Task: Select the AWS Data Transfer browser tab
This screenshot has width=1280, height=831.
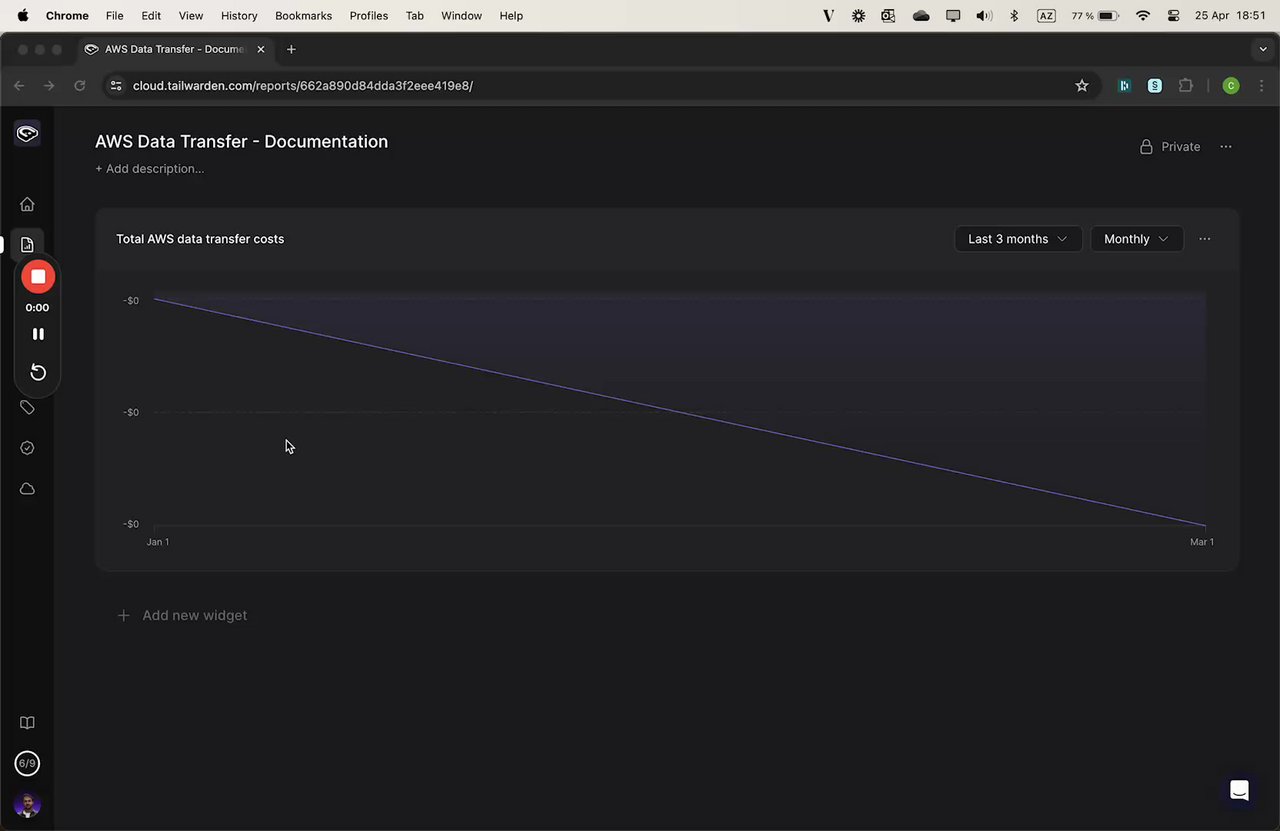Action: (175, 49)
